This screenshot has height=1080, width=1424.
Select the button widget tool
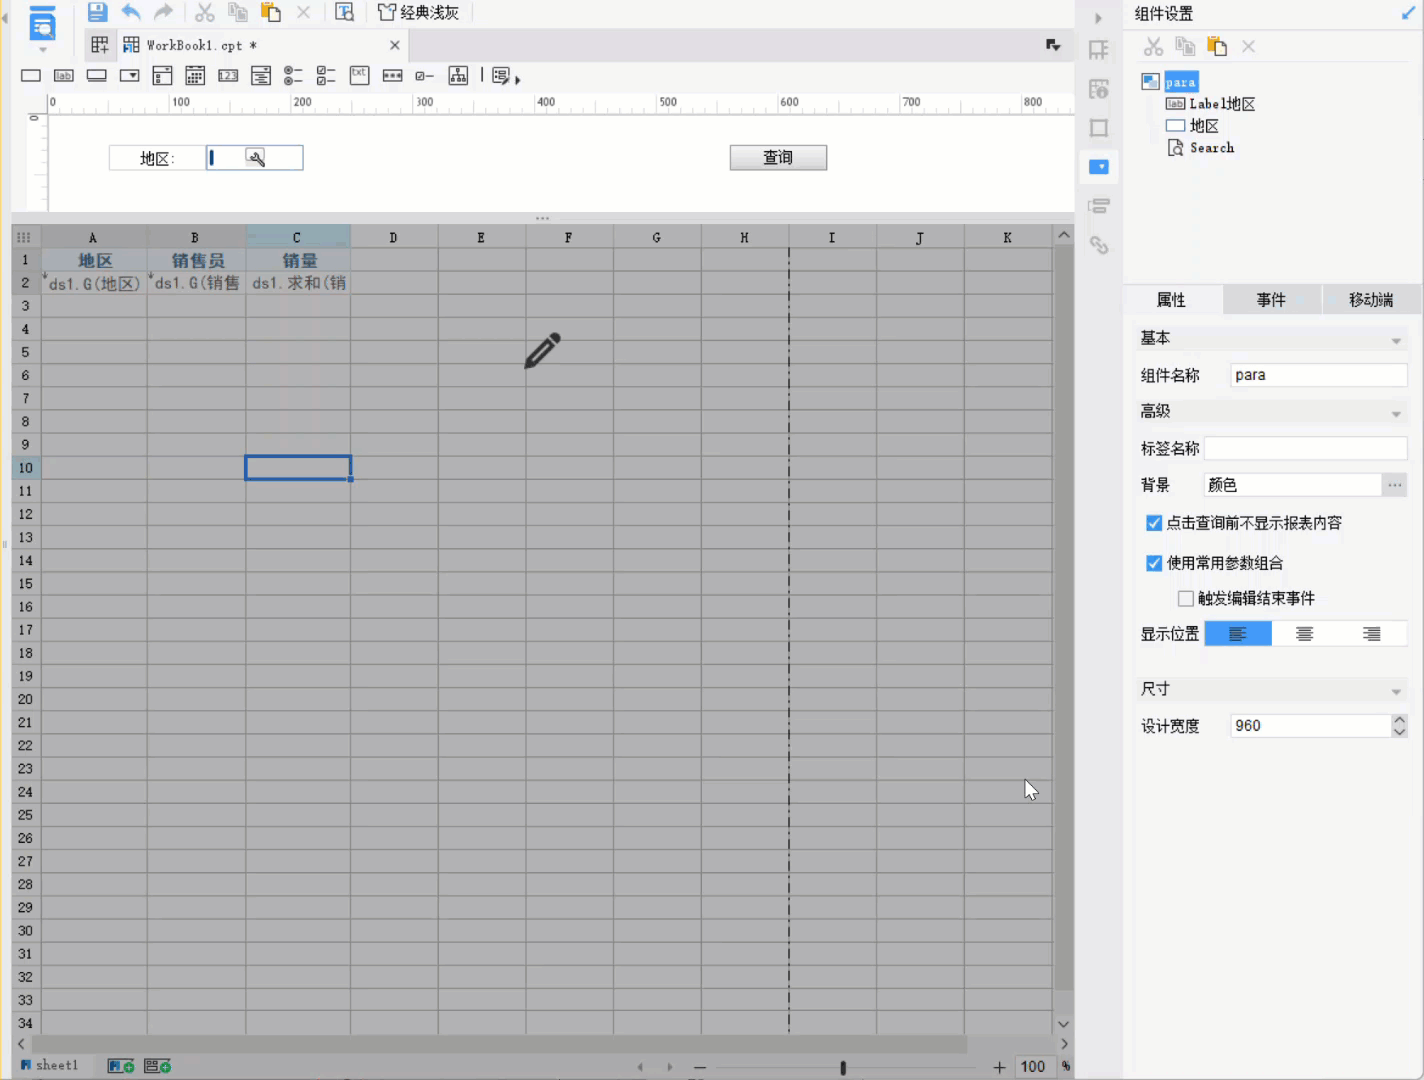click(x=97, y=76)
